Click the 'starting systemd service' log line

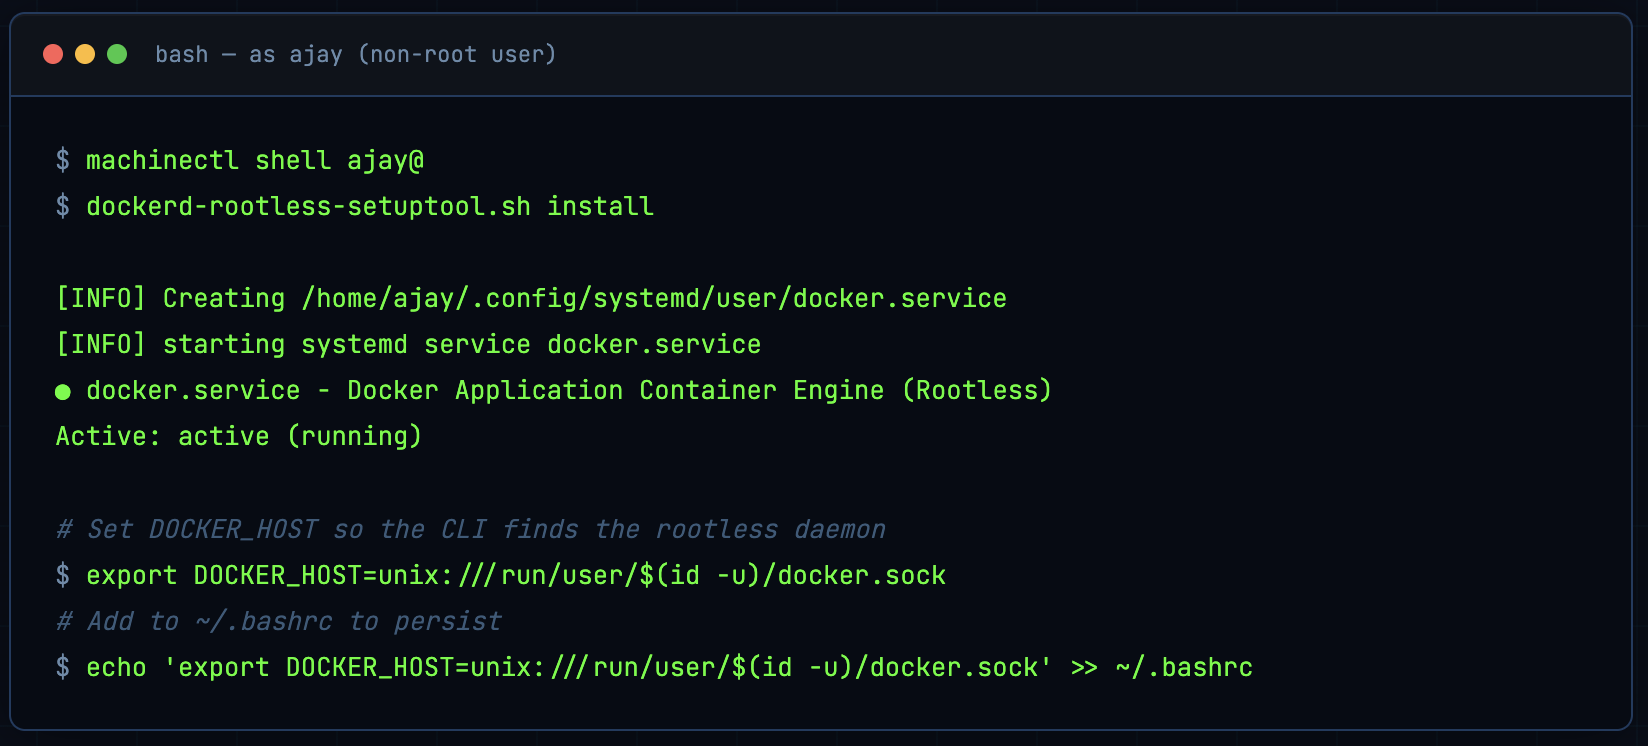tap(408, 344)
